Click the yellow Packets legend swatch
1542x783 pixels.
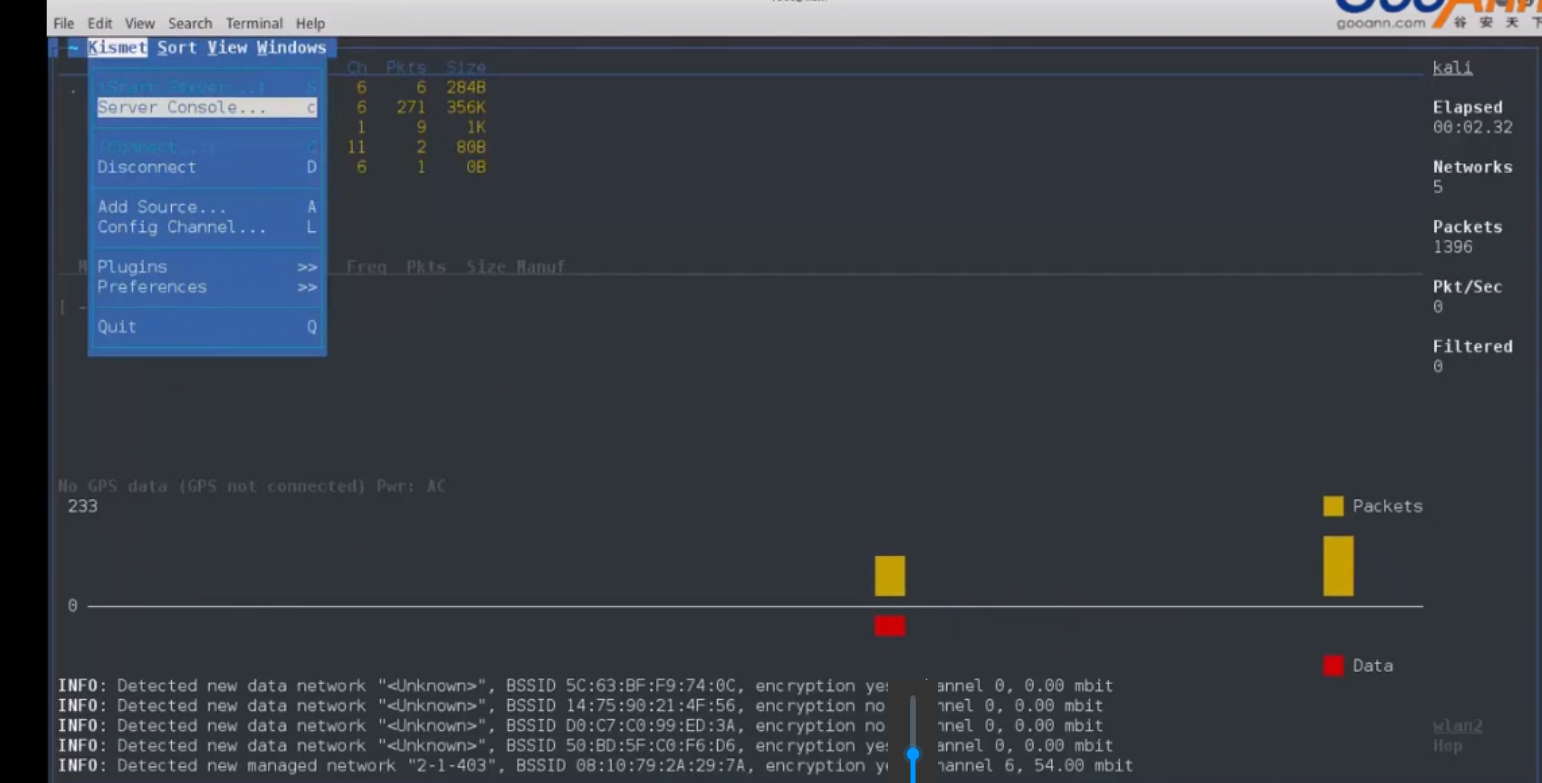(x=1333, y=506)
